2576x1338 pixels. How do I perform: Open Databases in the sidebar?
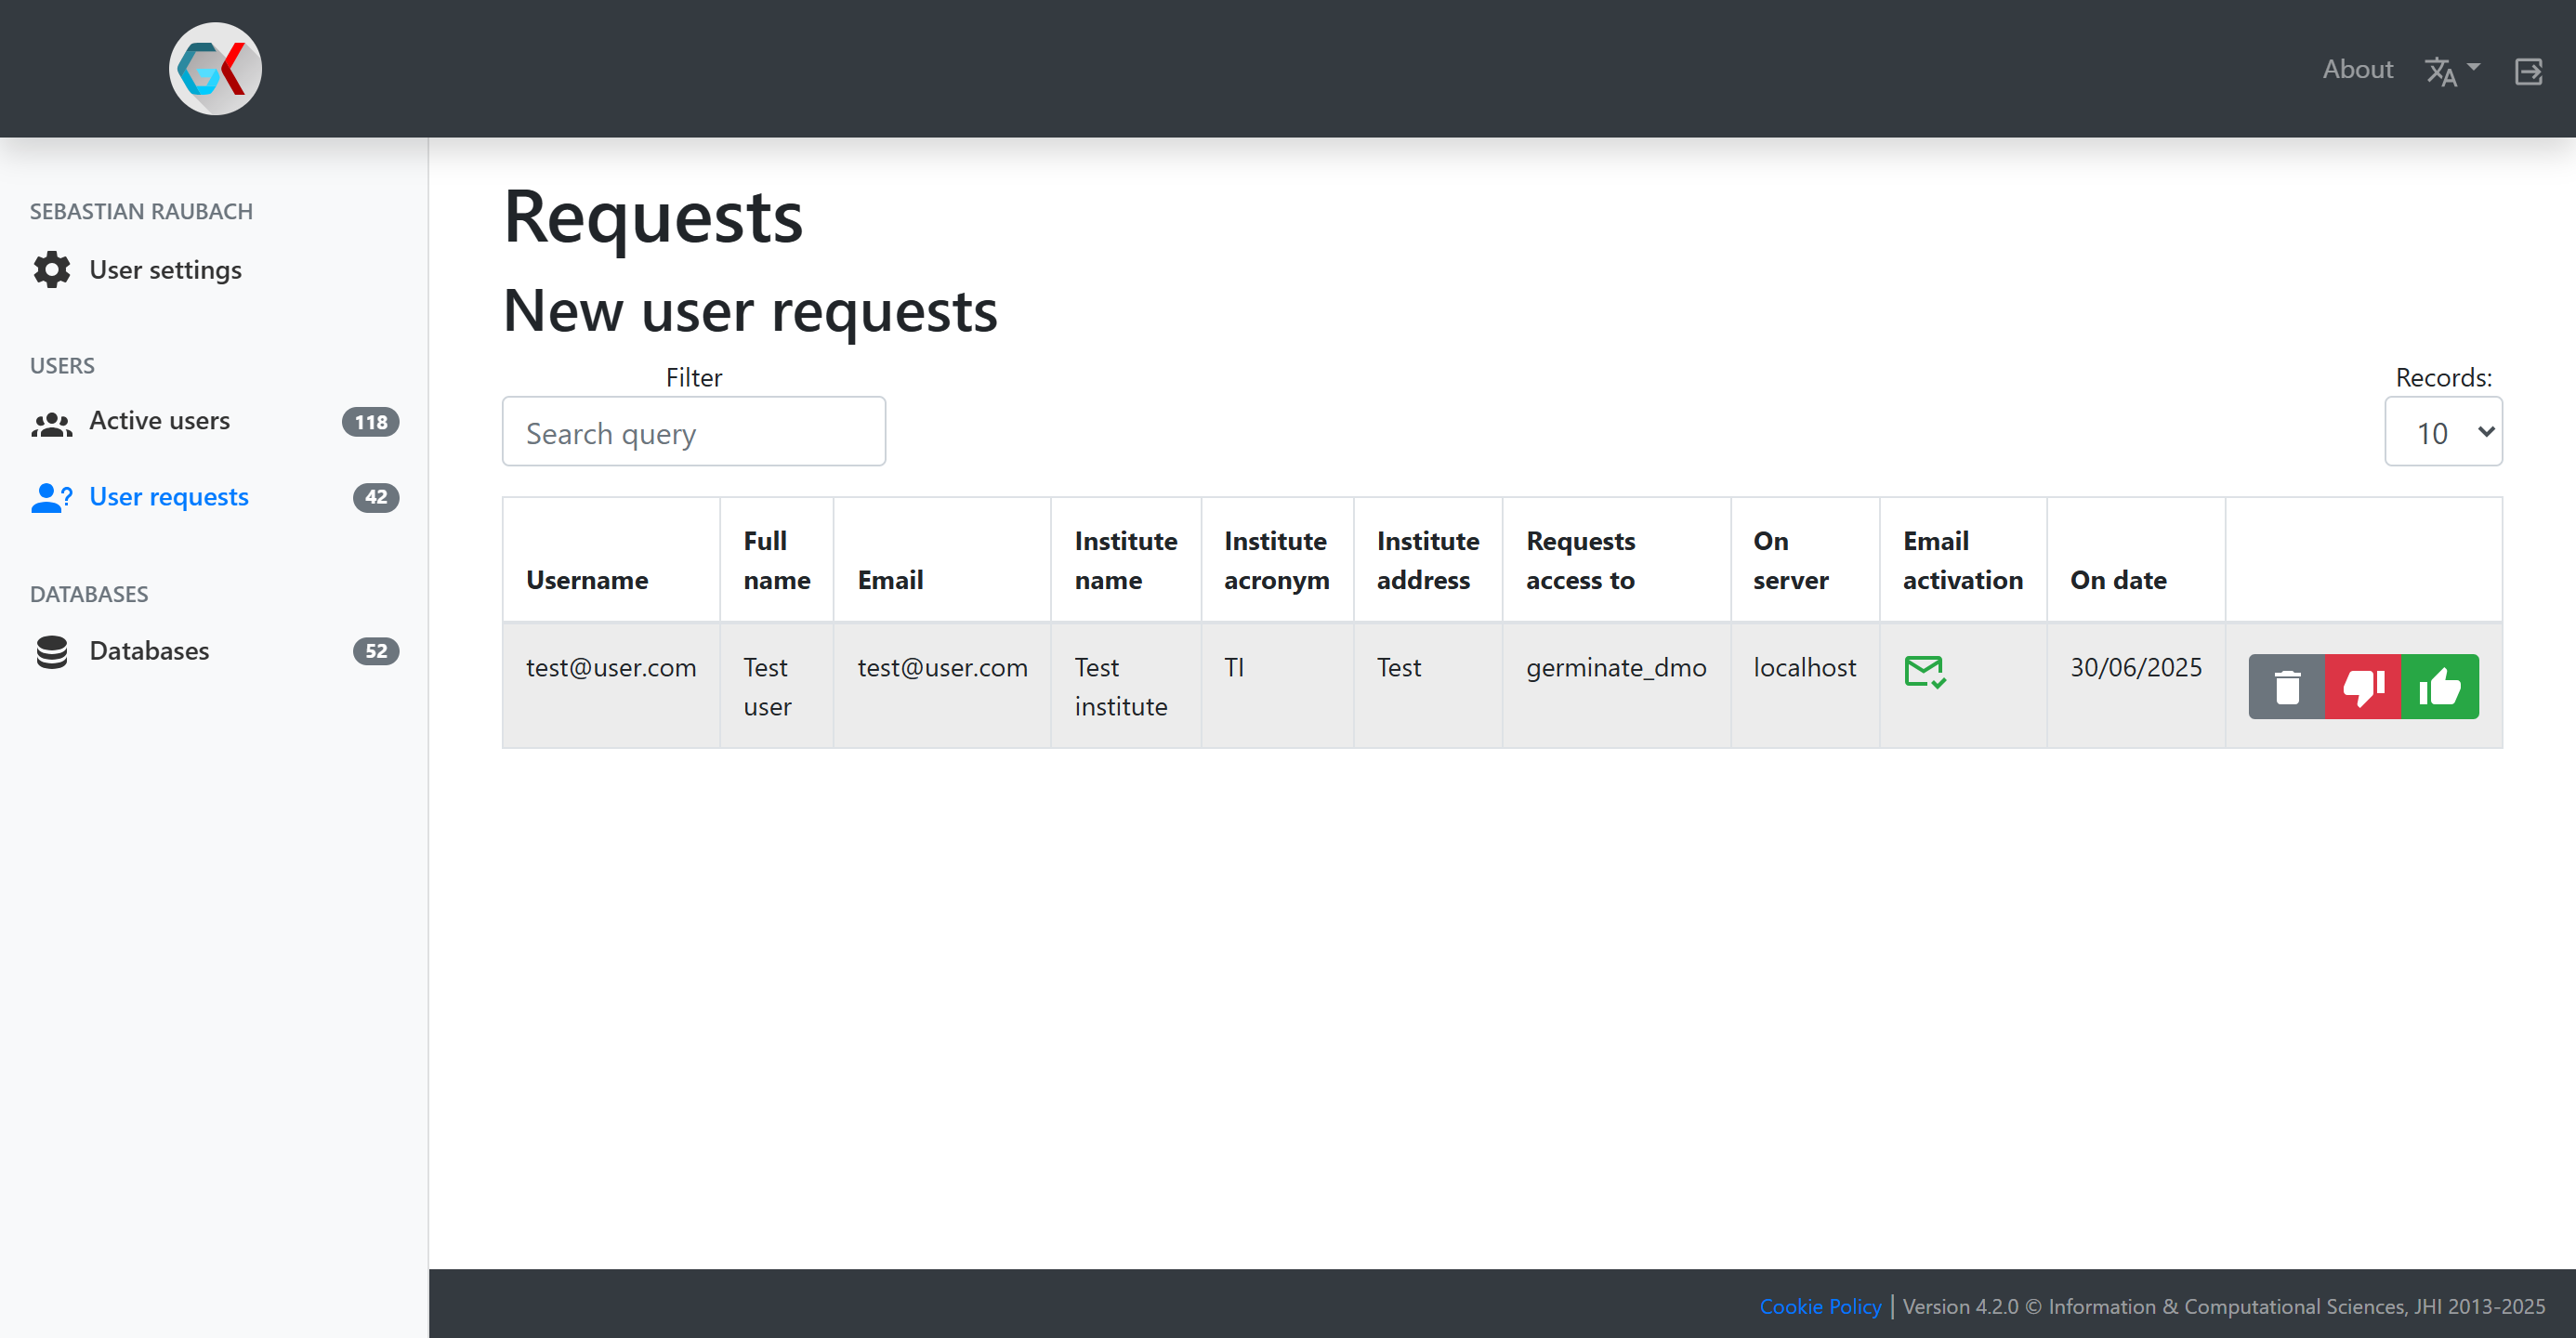tap(149, 651)
